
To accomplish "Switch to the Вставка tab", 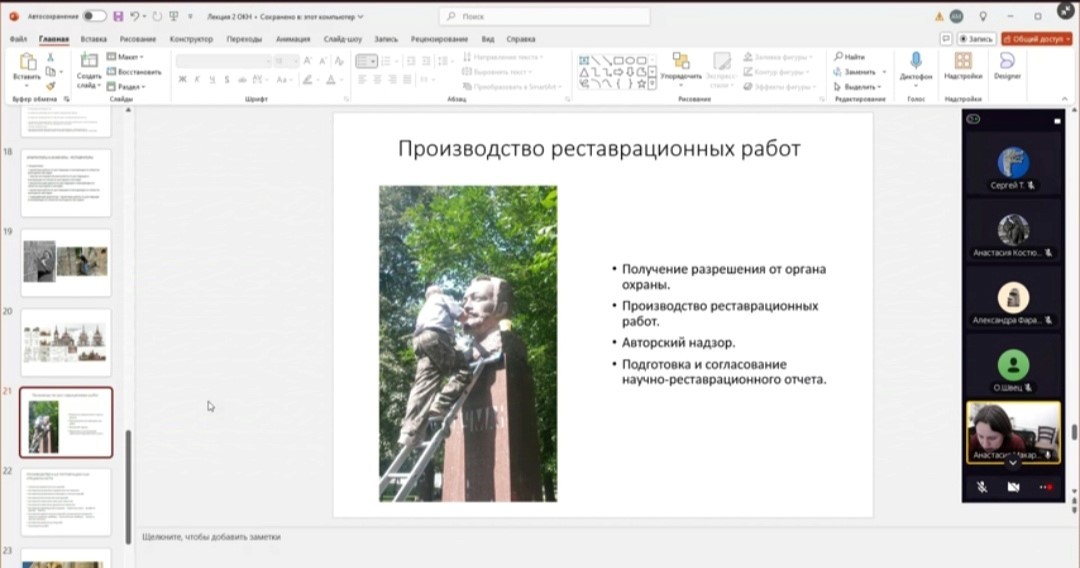I will 93,39.
